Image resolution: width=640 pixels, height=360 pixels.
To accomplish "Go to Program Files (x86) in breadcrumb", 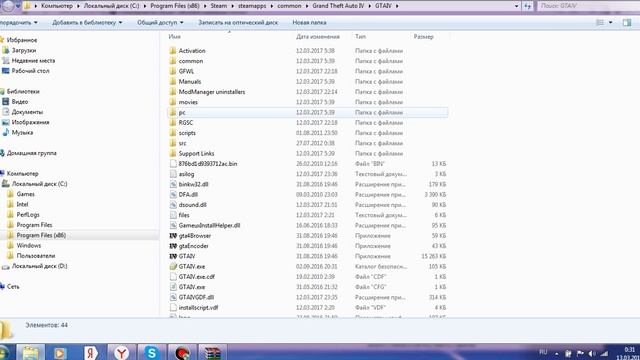I will coord(175,6).
